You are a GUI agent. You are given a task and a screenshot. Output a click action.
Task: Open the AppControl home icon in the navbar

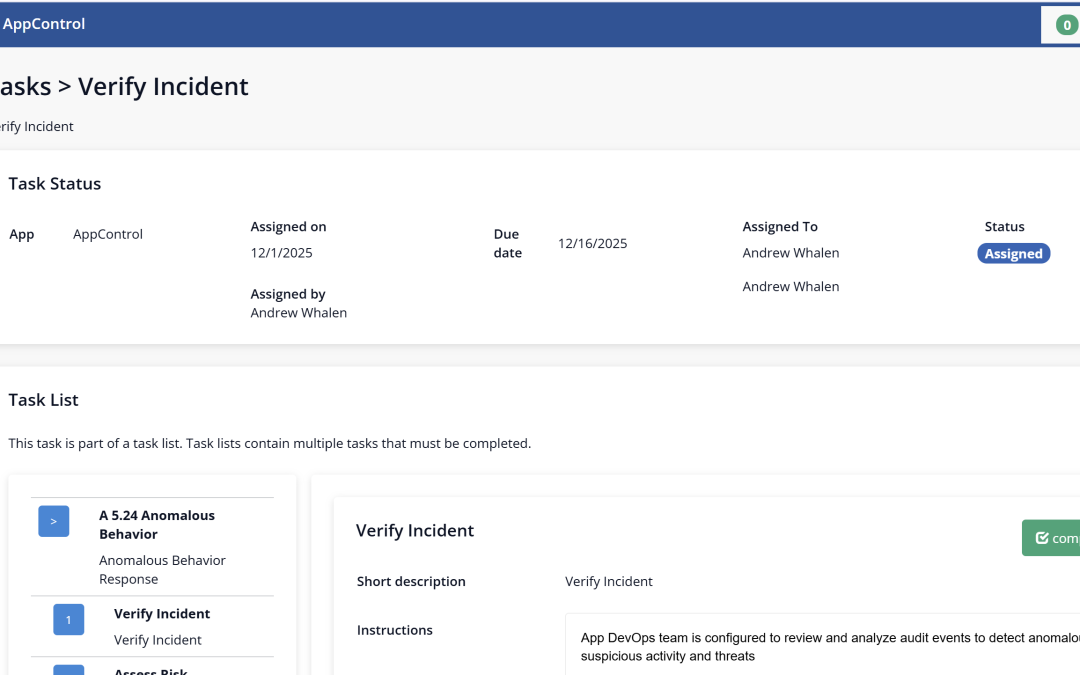pyautogui.click(x=44, y=23)
